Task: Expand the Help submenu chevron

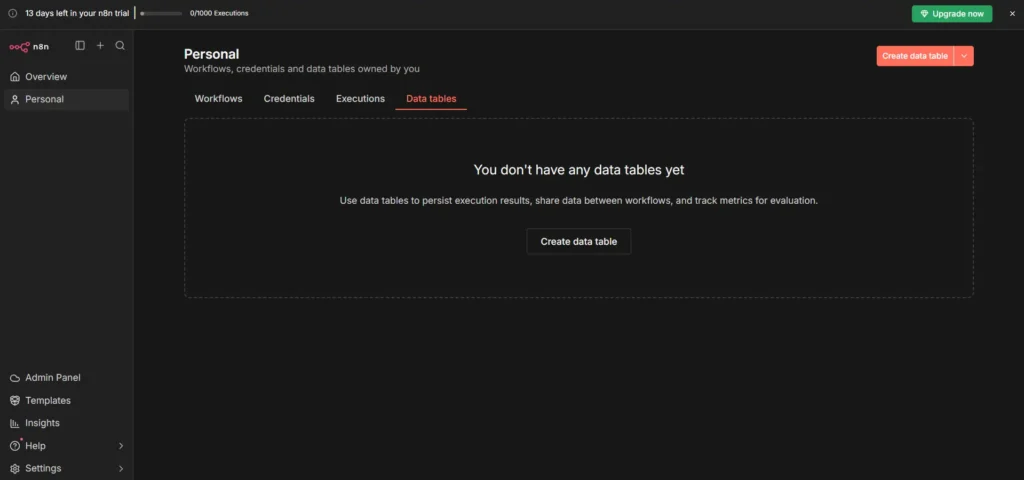Action: click(x=121, y=446)
